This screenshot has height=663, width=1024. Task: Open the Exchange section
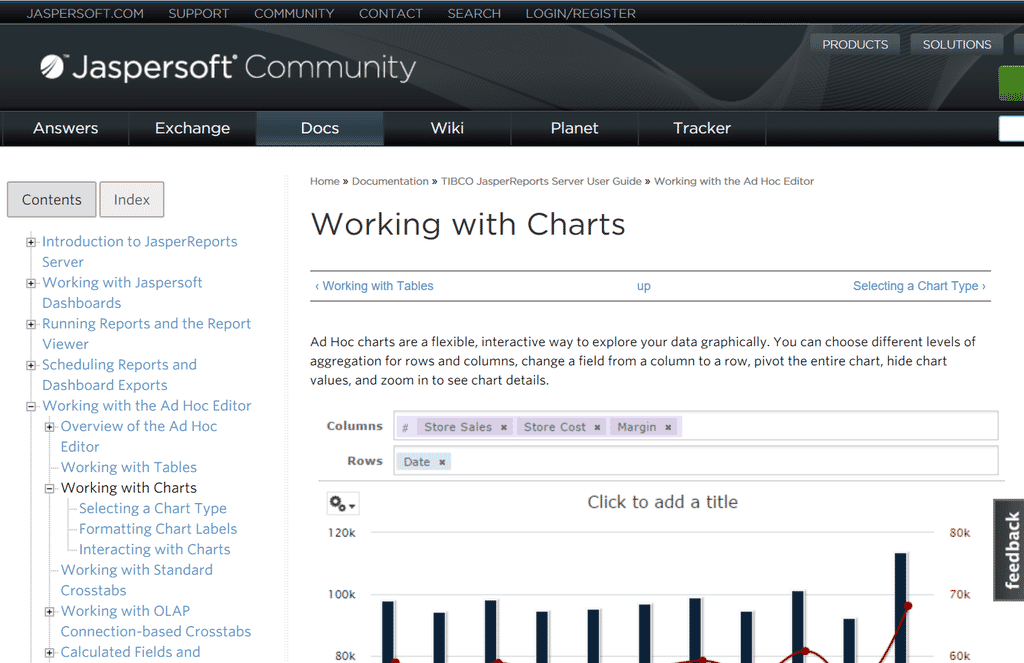pos(192,128)
